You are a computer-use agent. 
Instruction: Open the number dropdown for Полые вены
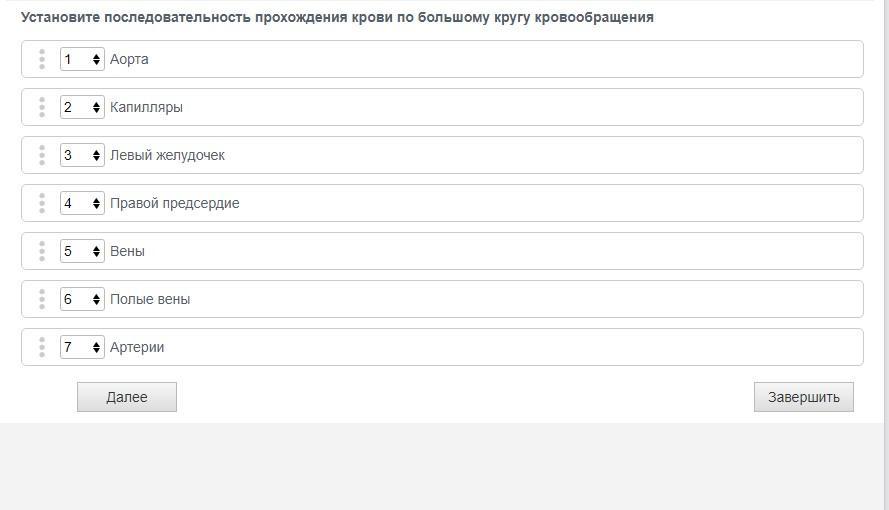[82, 299]
